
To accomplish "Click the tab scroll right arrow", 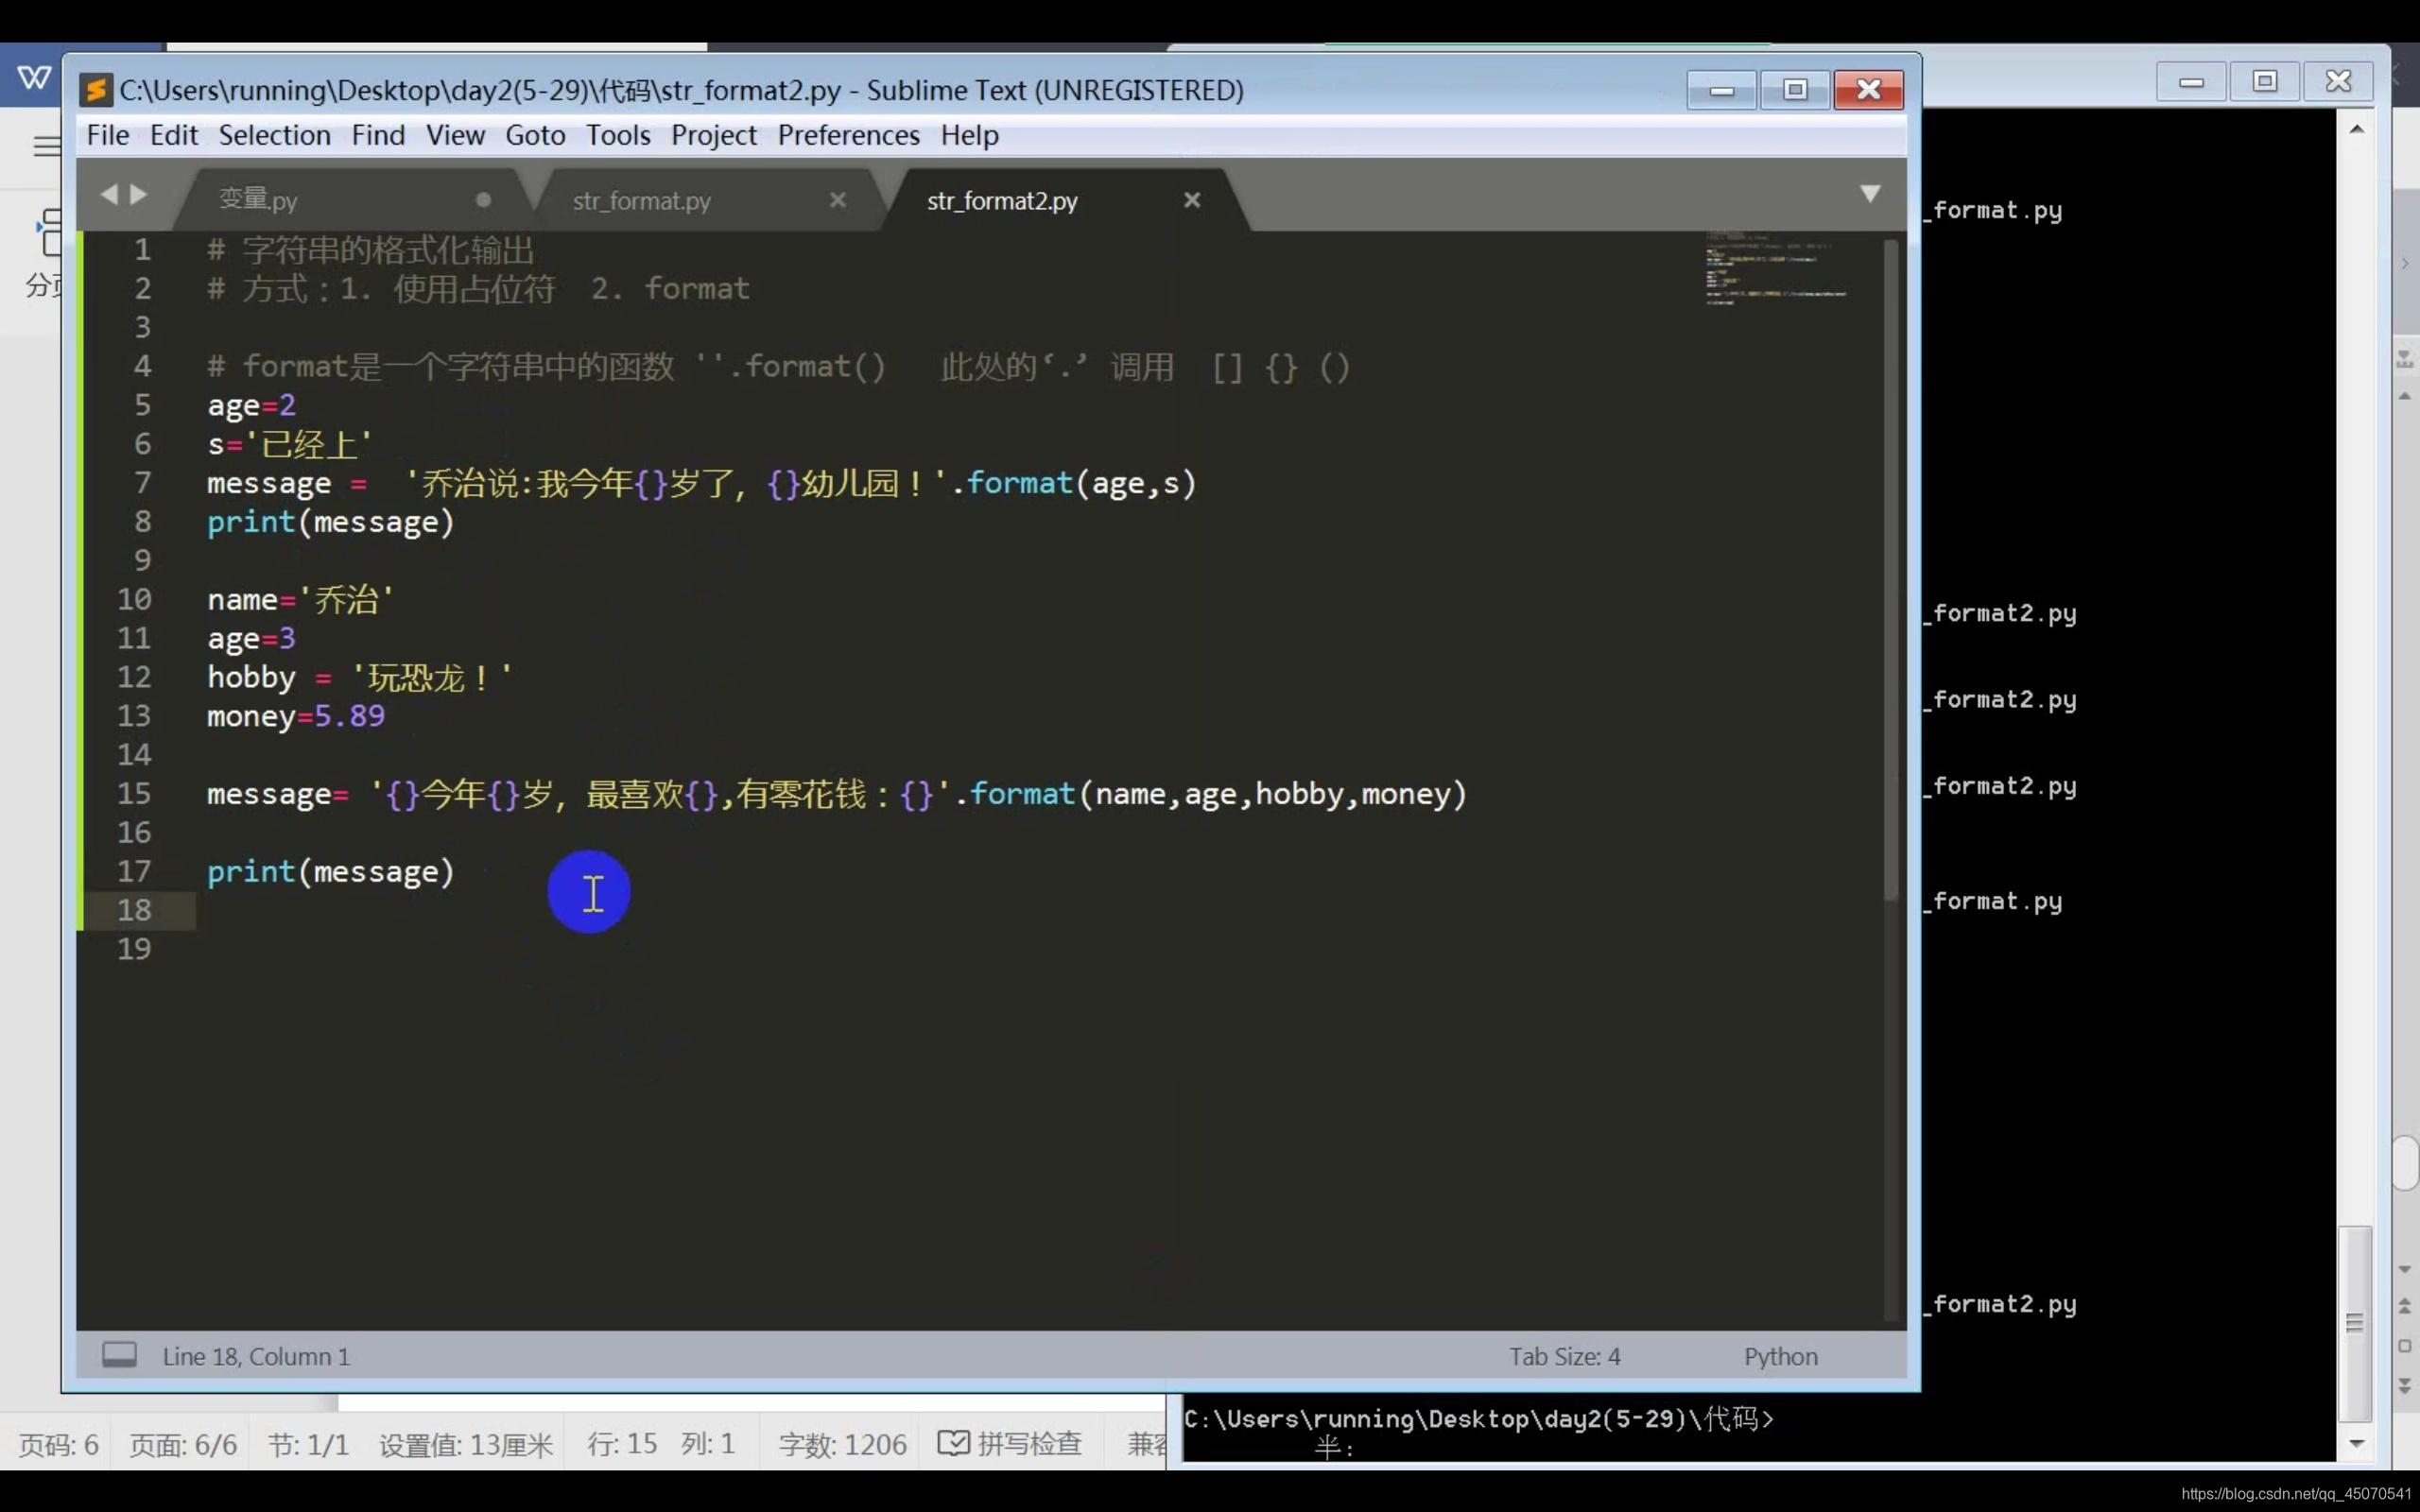I will 139,194.
